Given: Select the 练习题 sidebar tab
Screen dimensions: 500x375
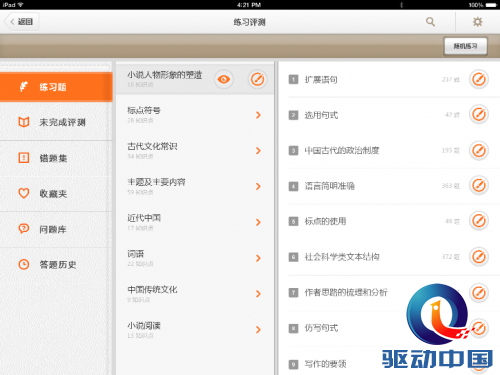Looking at the screenshot, I should tap(56, 87).
